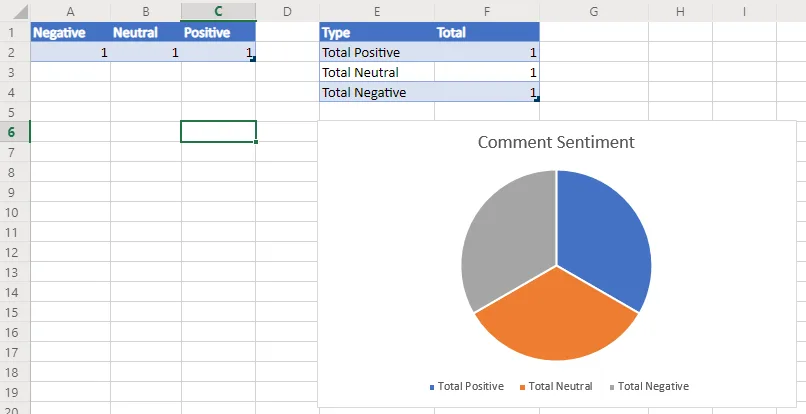The width and height of the screenshot is (806, 414).
Task: Click the Select All corner triangle
Action: click(x=21, y=11)
